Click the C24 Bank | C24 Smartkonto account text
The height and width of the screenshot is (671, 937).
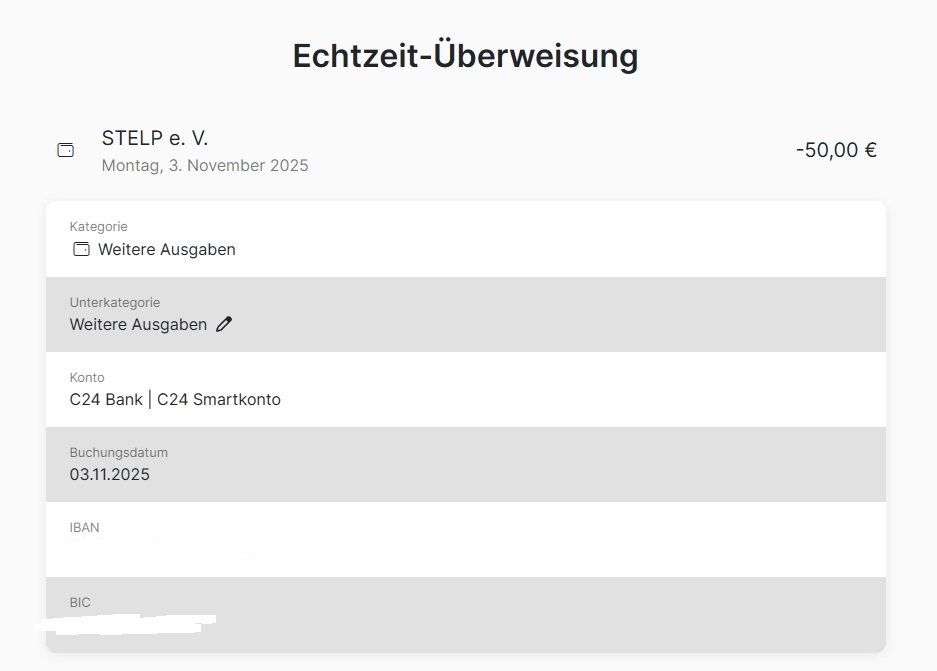175,399
